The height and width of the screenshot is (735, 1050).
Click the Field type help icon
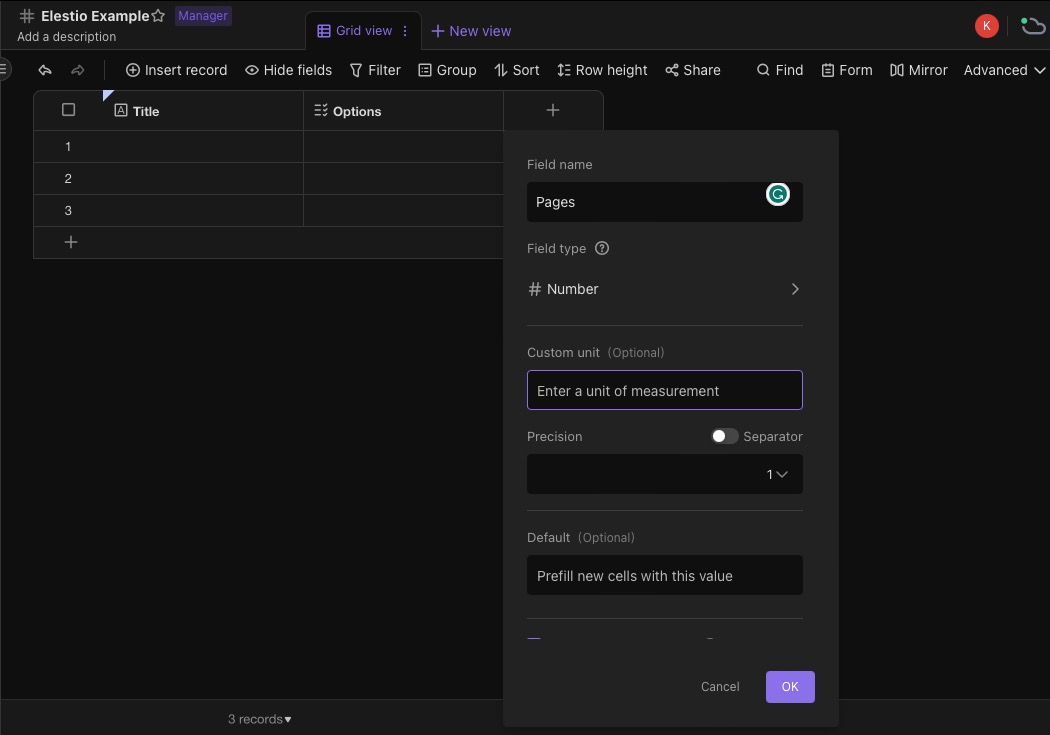tap(602, 248)
